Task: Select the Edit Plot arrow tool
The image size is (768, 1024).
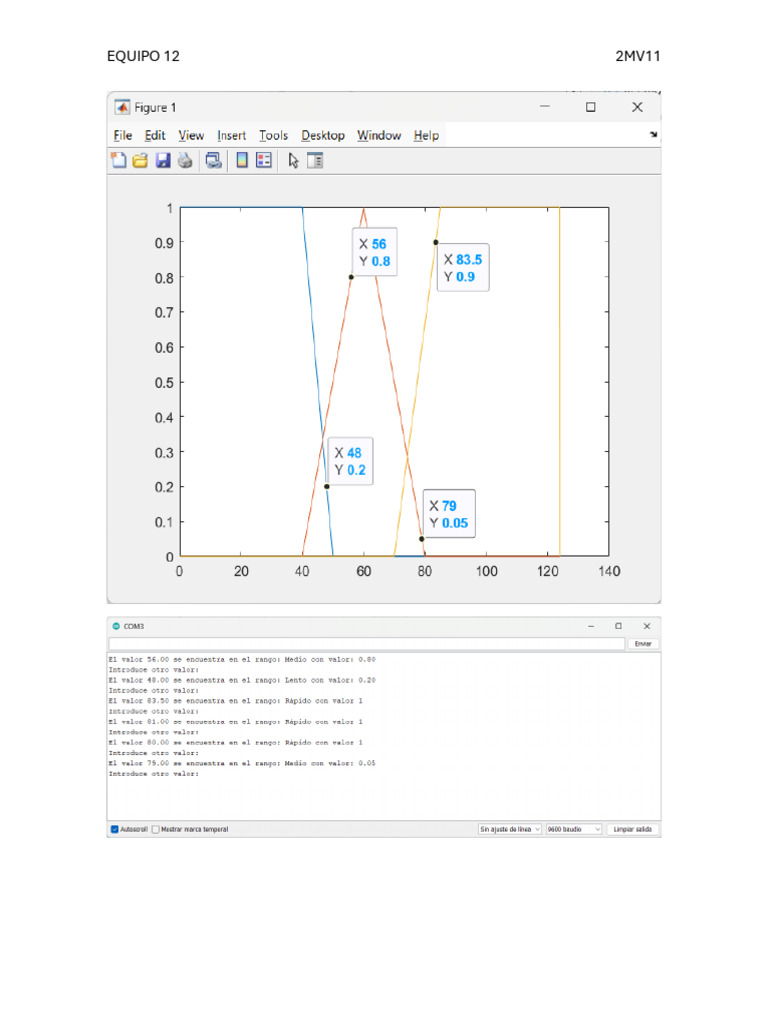Action: point(293,161)
